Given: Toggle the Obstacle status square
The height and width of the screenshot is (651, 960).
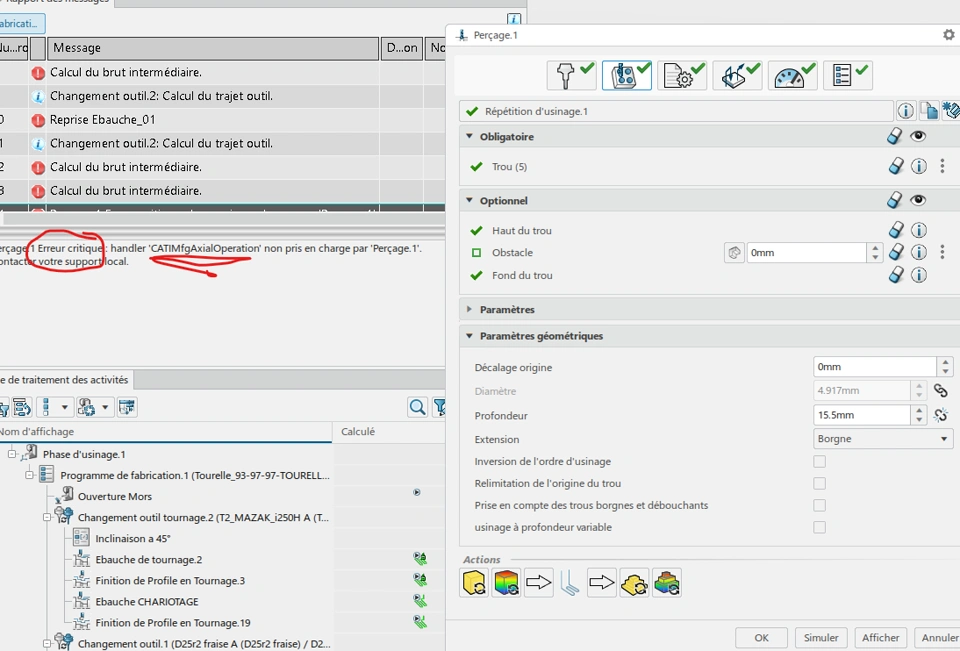Looking at the screenshot, I should (x=476, y=252).
